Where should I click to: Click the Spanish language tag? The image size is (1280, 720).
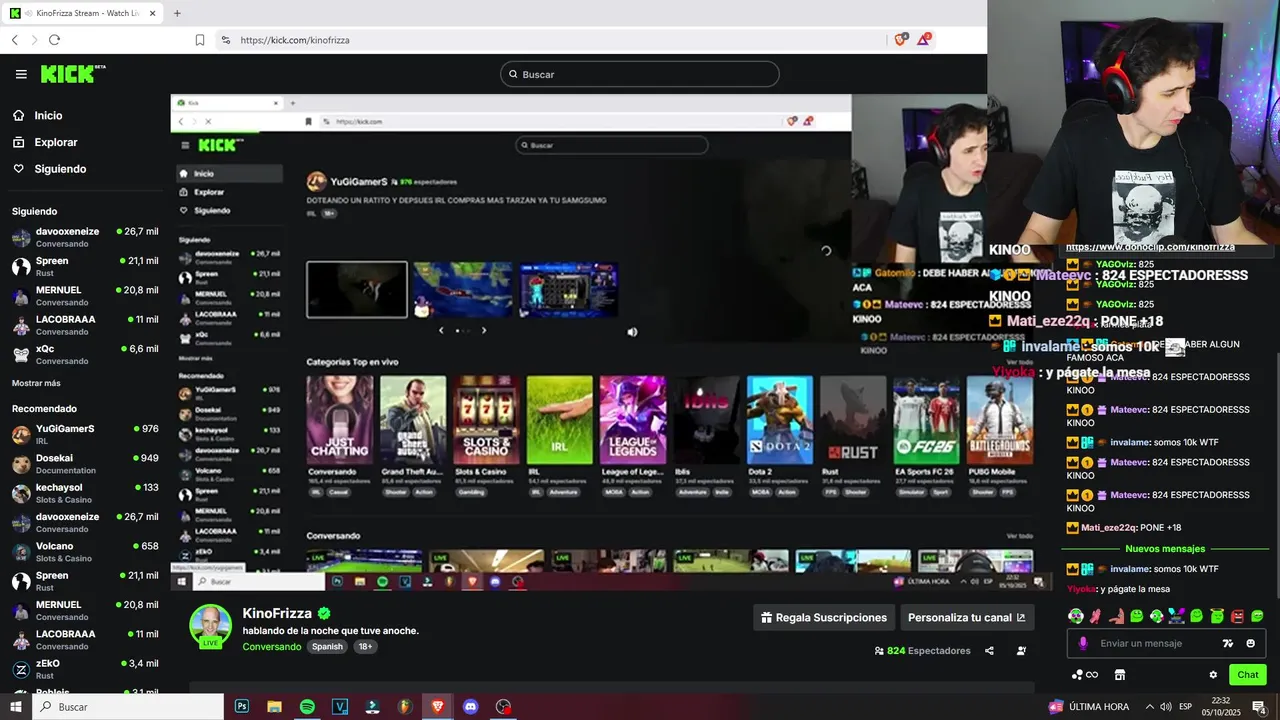(327, 647)
